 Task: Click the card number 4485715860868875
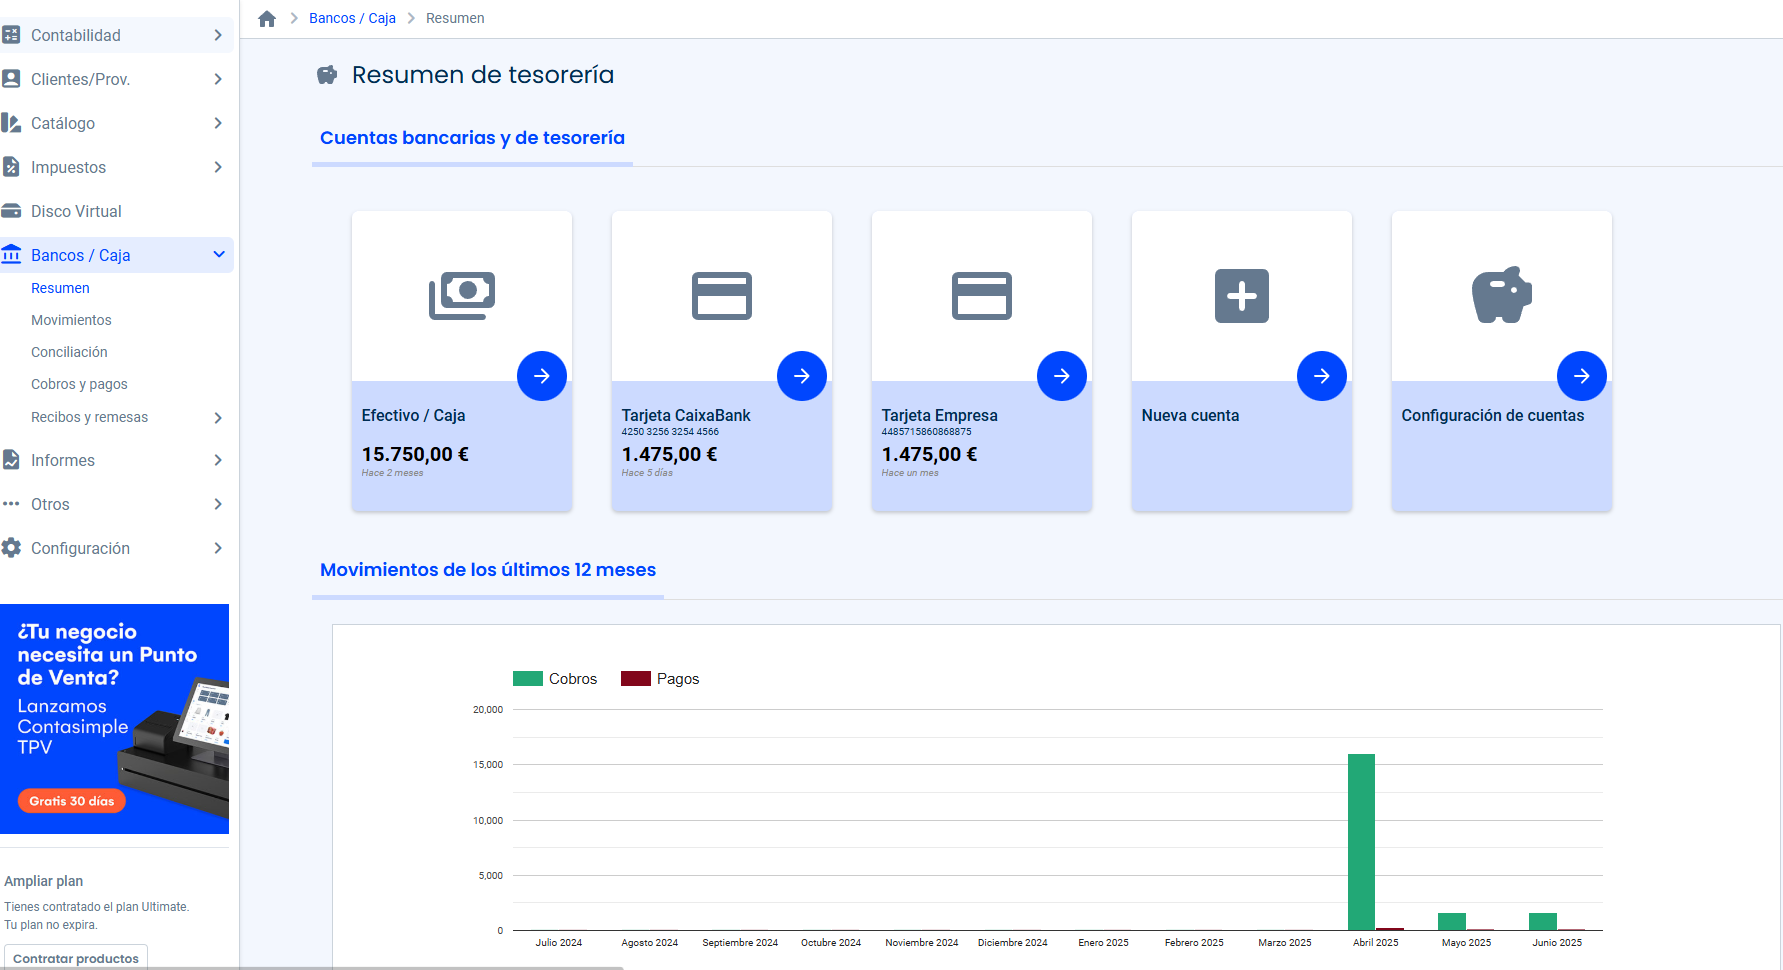click(x=926, y=432)
